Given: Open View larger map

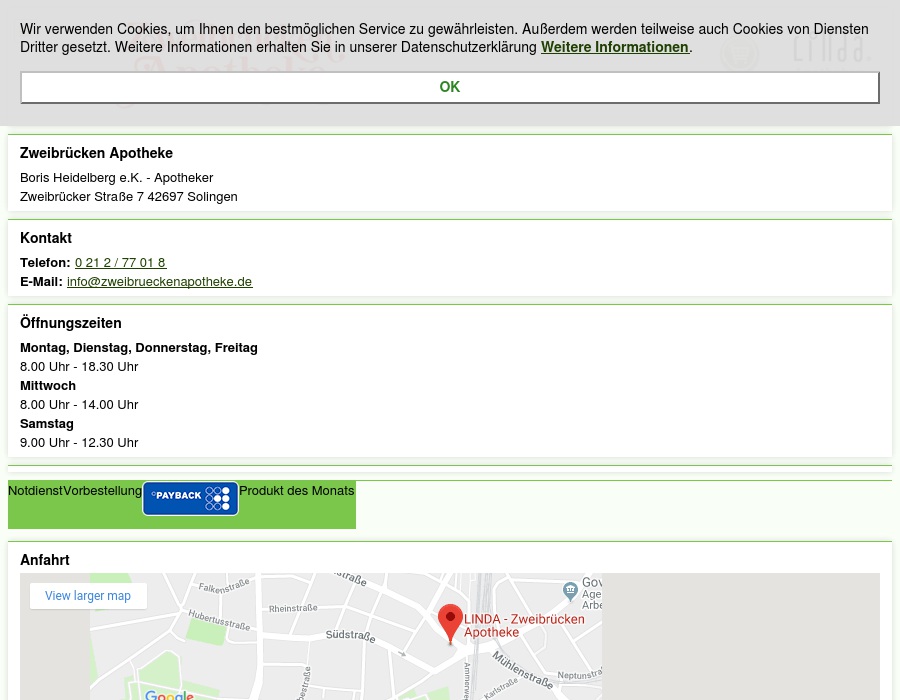Looking at the screenshot, I should [88, 595].
